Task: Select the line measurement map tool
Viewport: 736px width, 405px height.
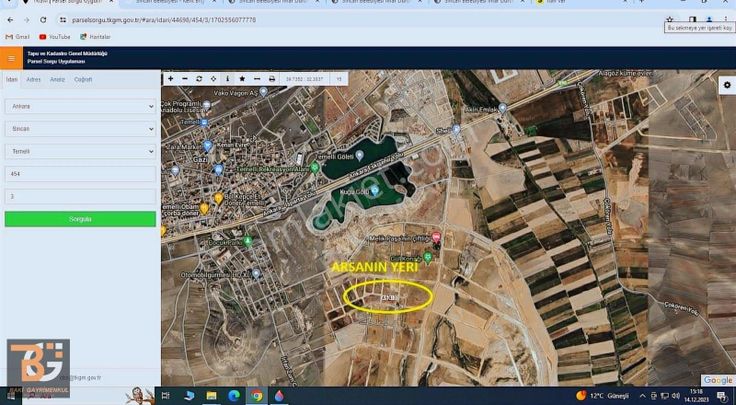Action: coord(257,79)
